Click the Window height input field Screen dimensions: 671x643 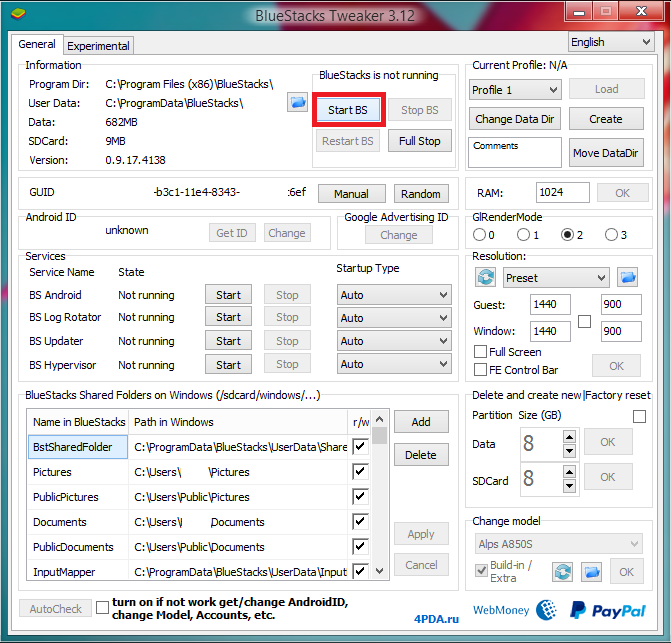pos(621,331)
